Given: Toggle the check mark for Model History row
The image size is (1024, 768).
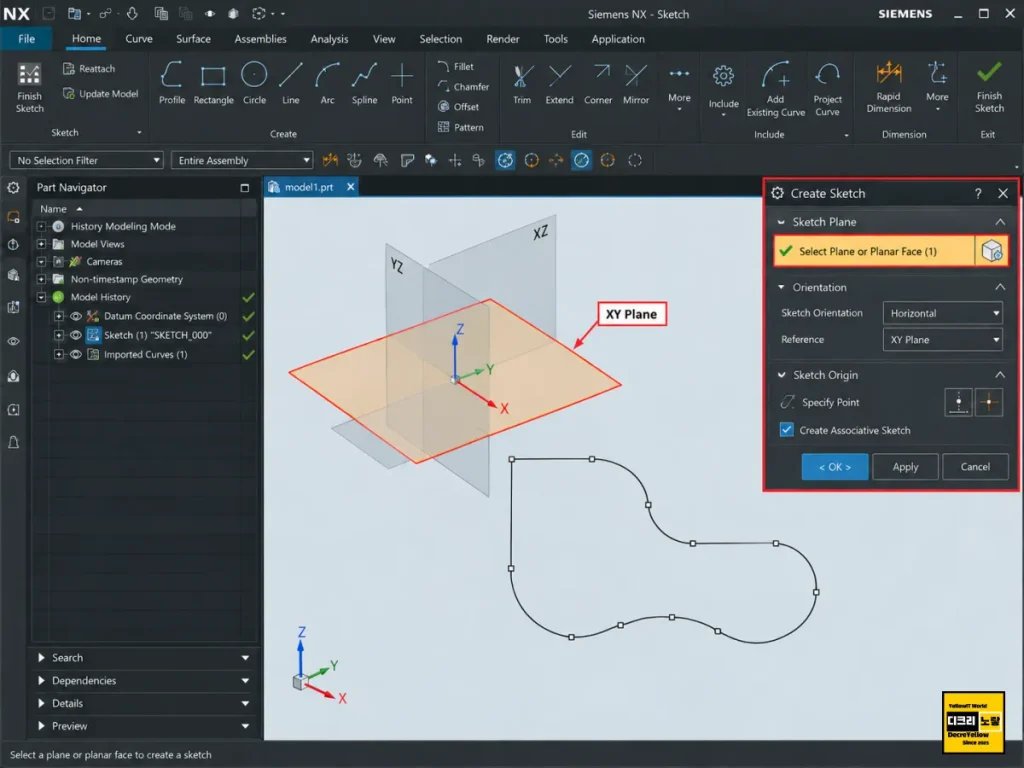Looking at the screenshot, I should pos(248,297).
